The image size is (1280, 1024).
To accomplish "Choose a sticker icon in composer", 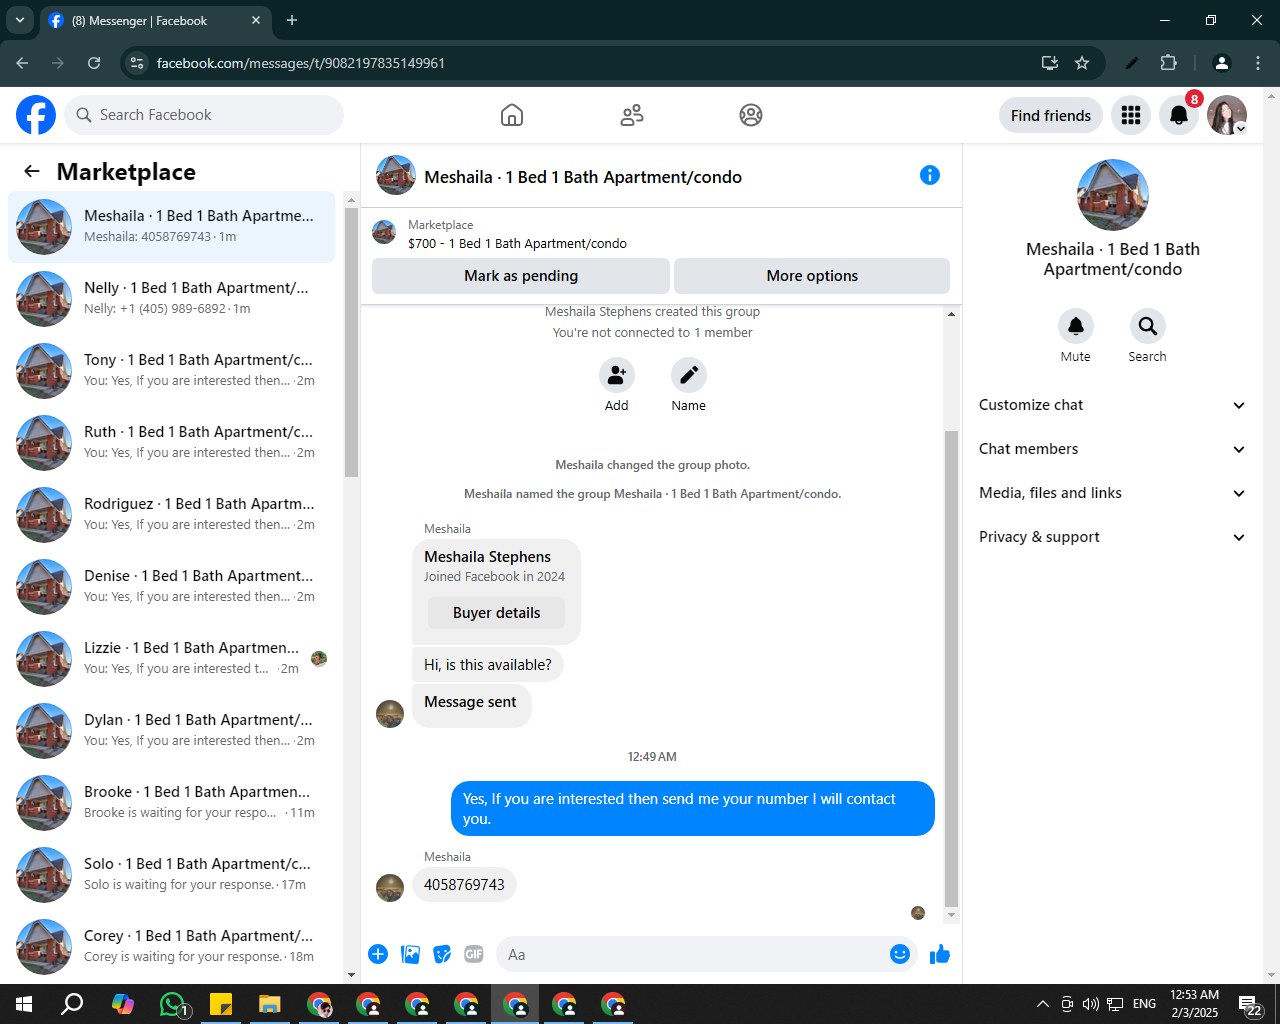I will pos(442,954).
